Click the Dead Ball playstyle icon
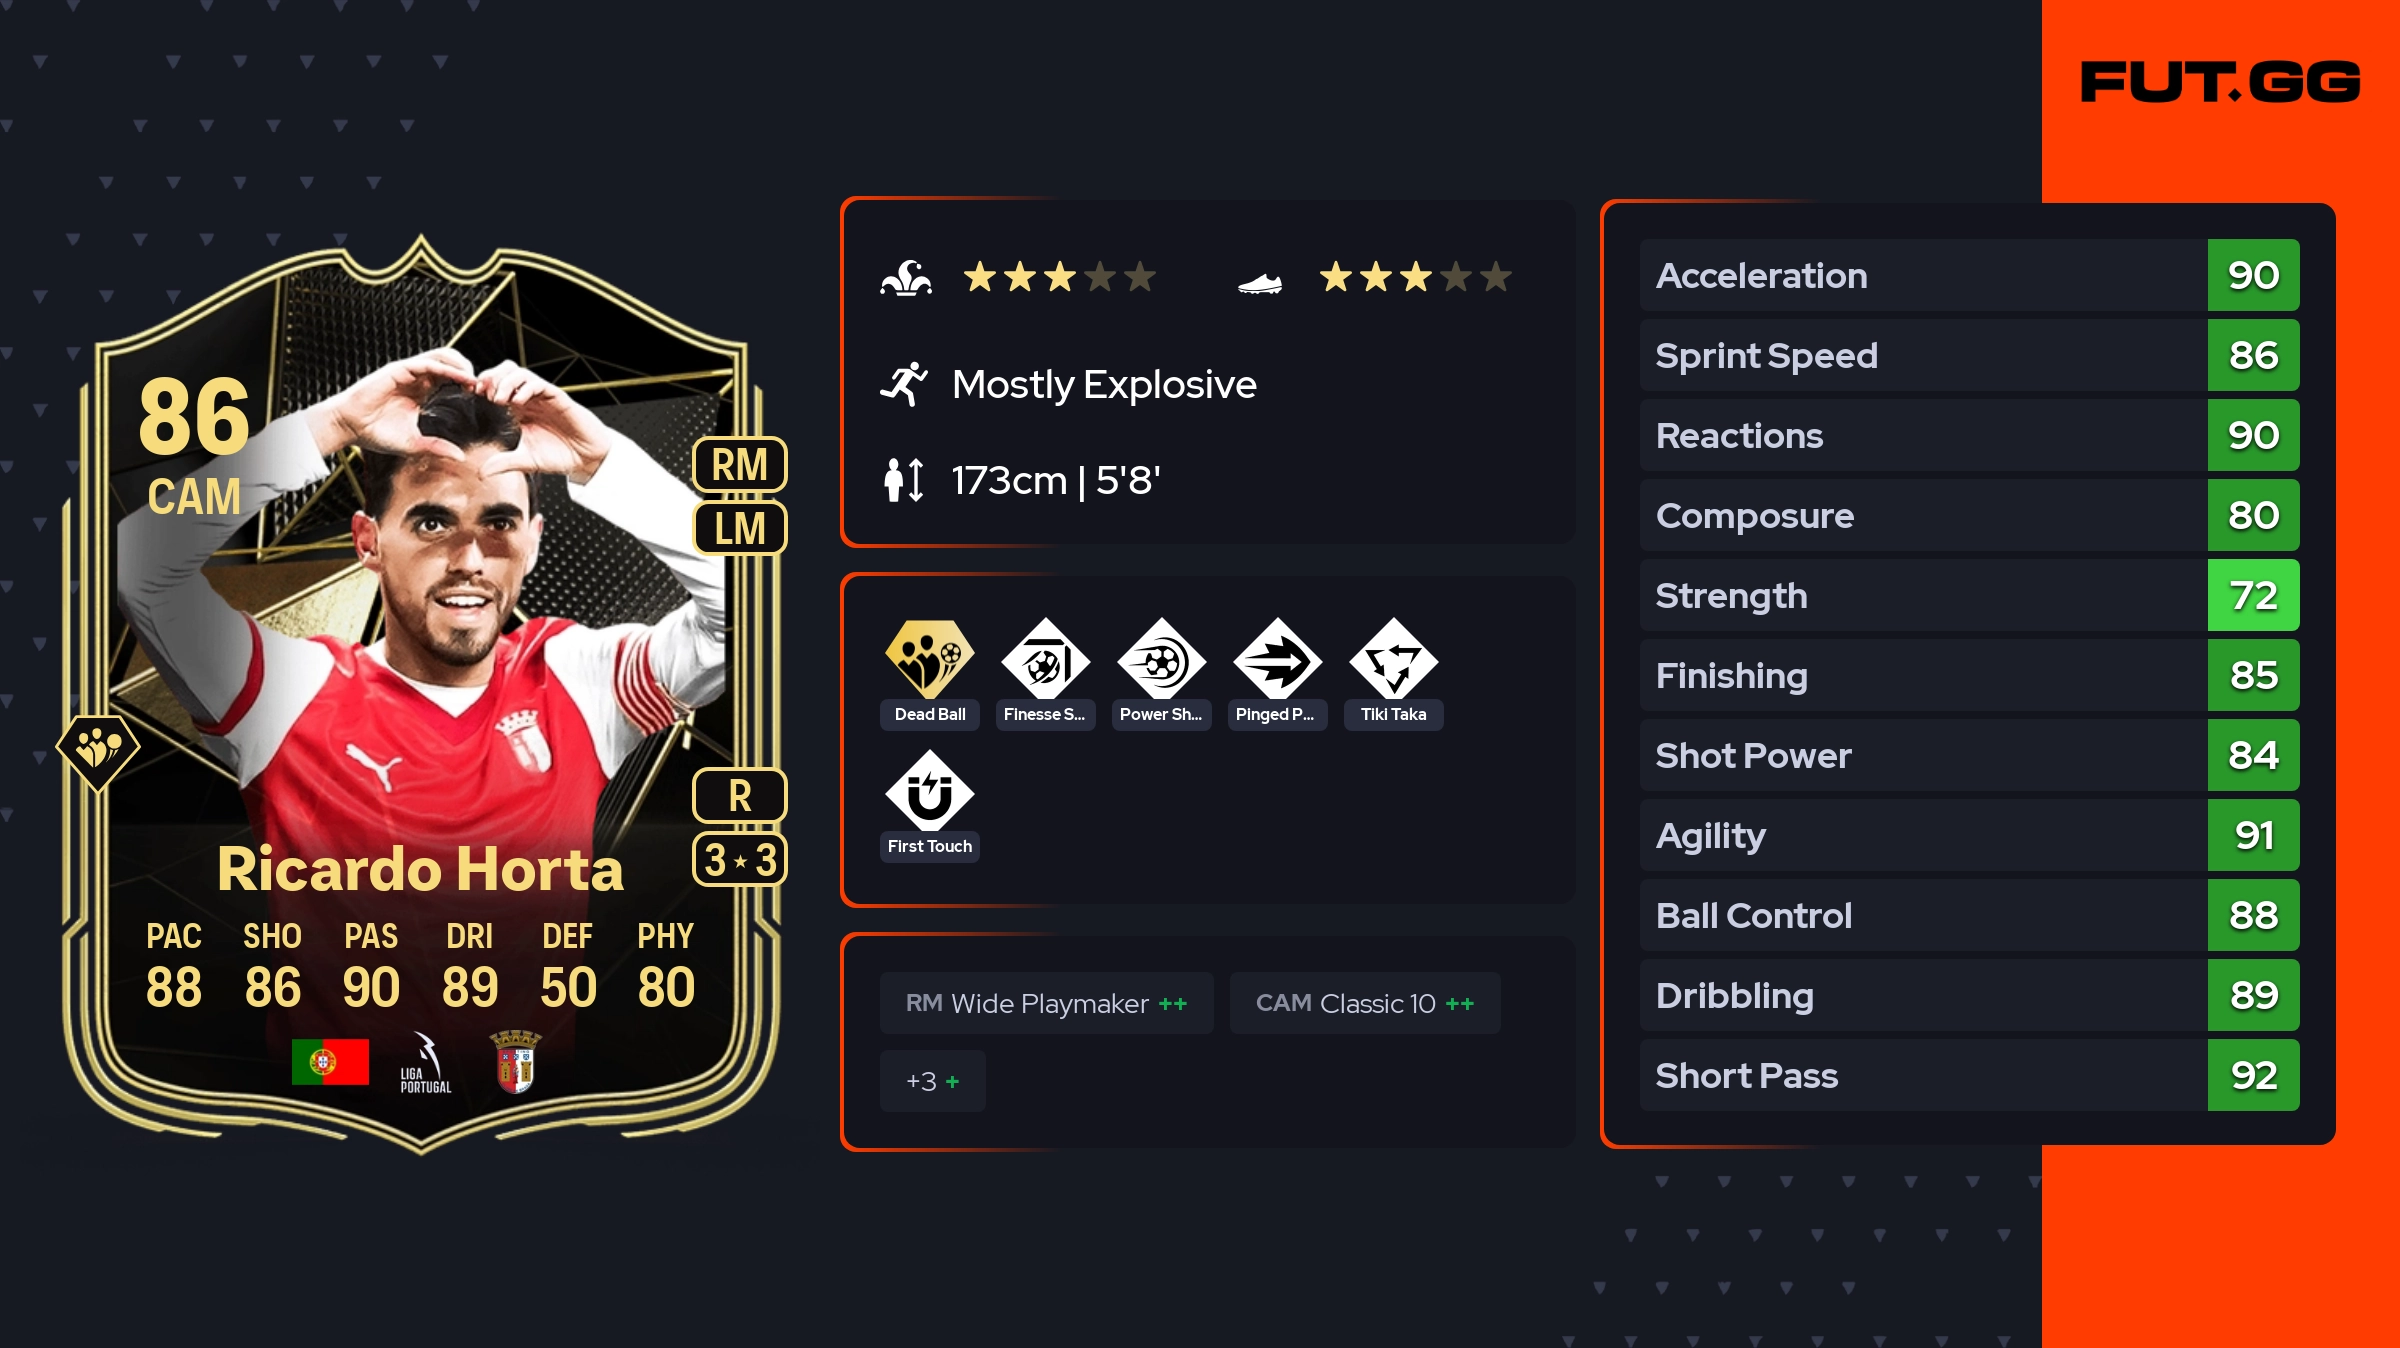This screenshot has width=2400, height=1348. coord(929,660)
